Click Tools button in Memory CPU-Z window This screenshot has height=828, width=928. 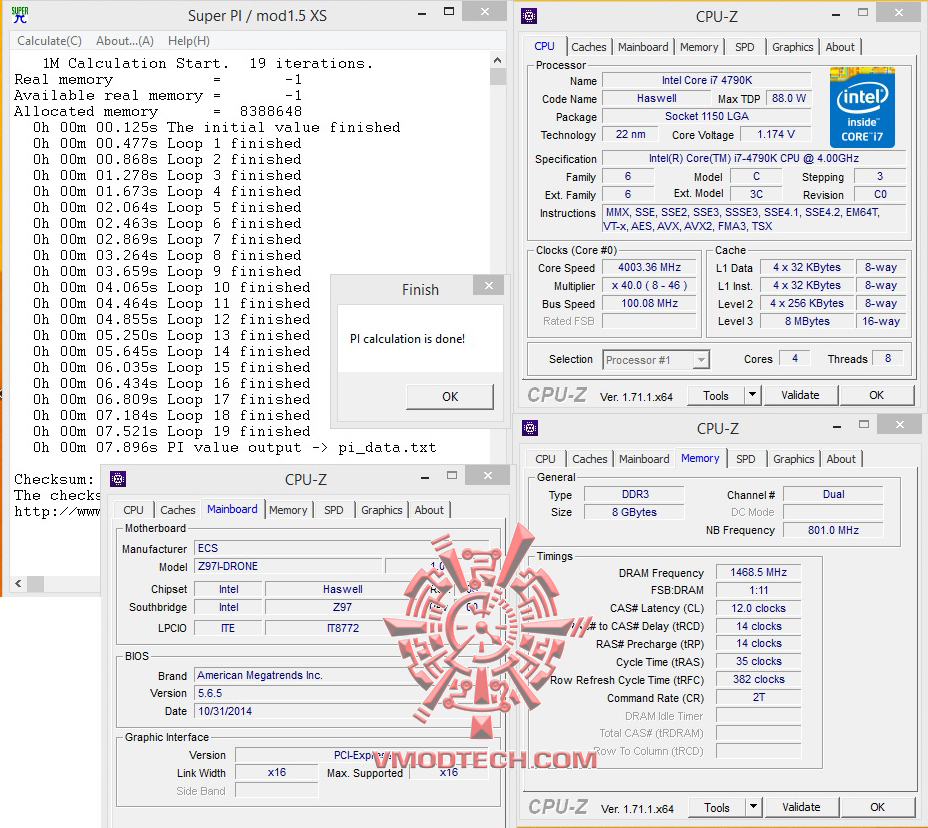[x=716, y=807]
